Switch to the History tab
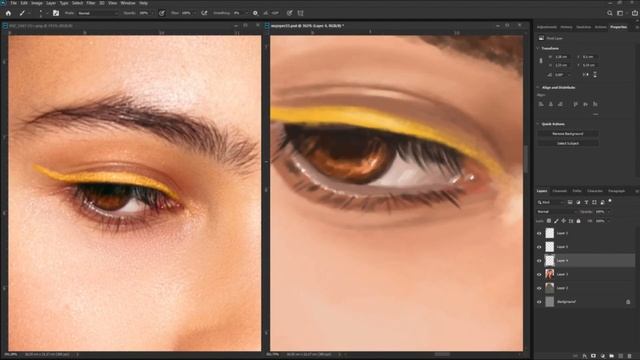Image resolution: width=640 pixels, height=360 pixels. tap(566, 27)
